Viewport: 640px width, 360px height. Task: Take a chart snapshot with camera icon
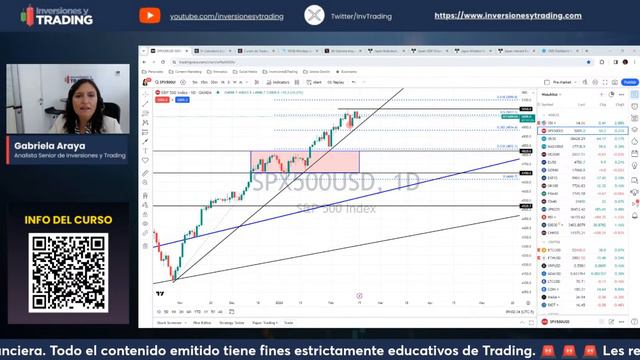tap(615, 82)
